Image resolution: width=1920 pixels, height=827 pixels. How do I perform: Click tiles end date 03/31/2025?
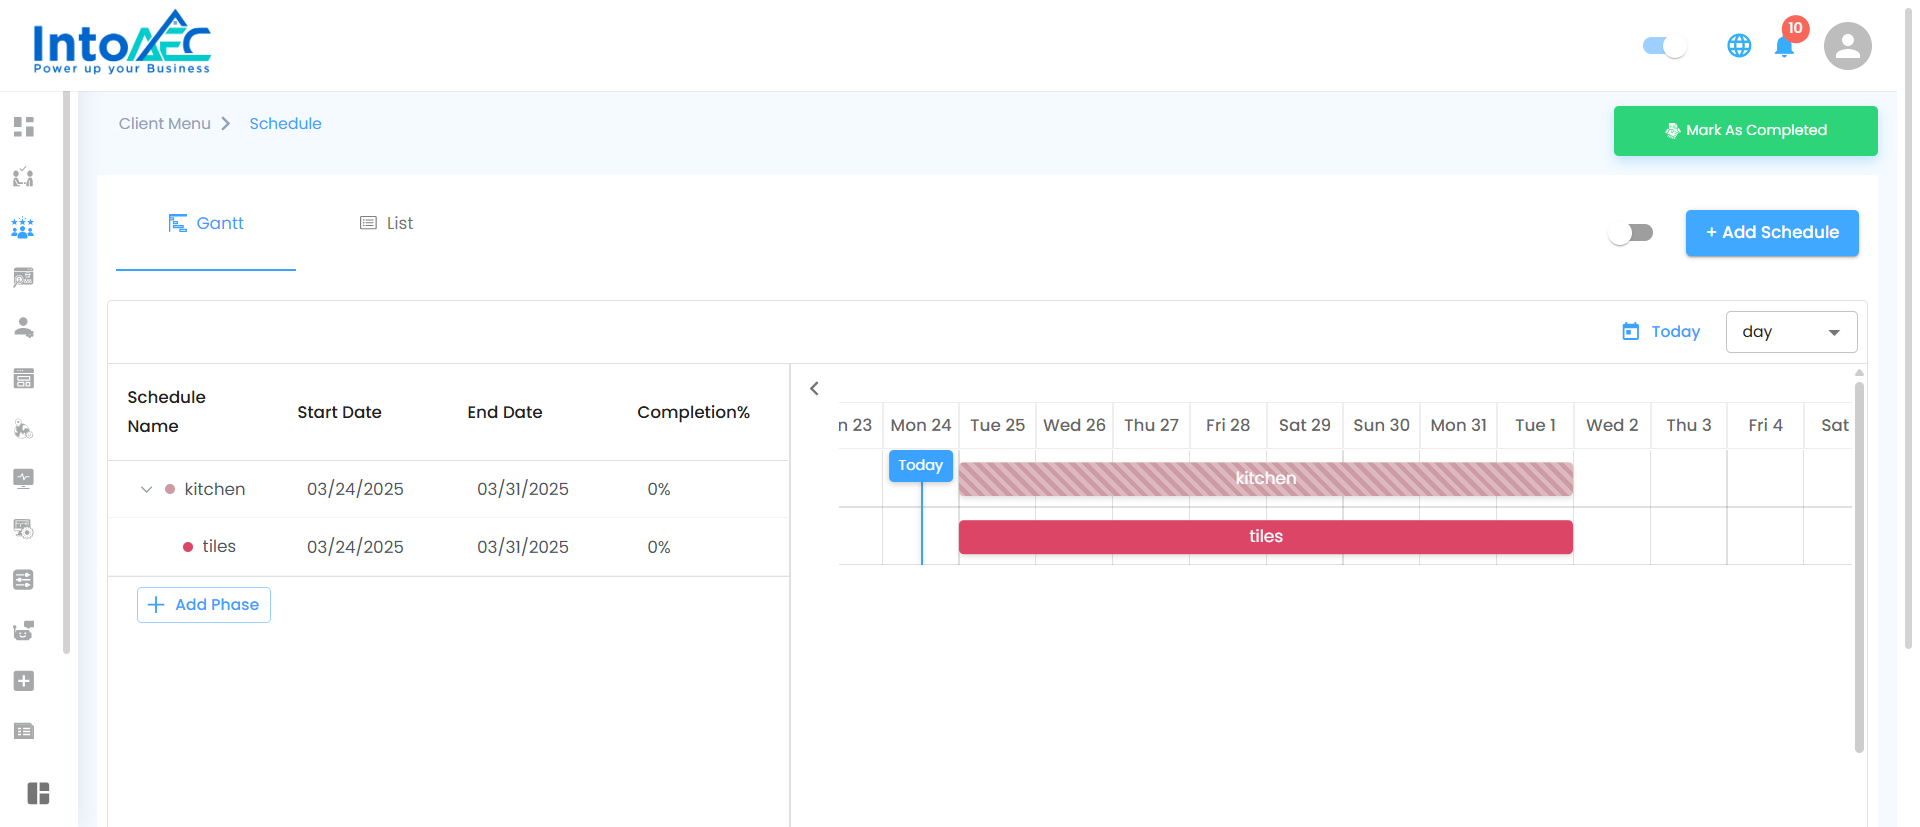coord(523,547)
